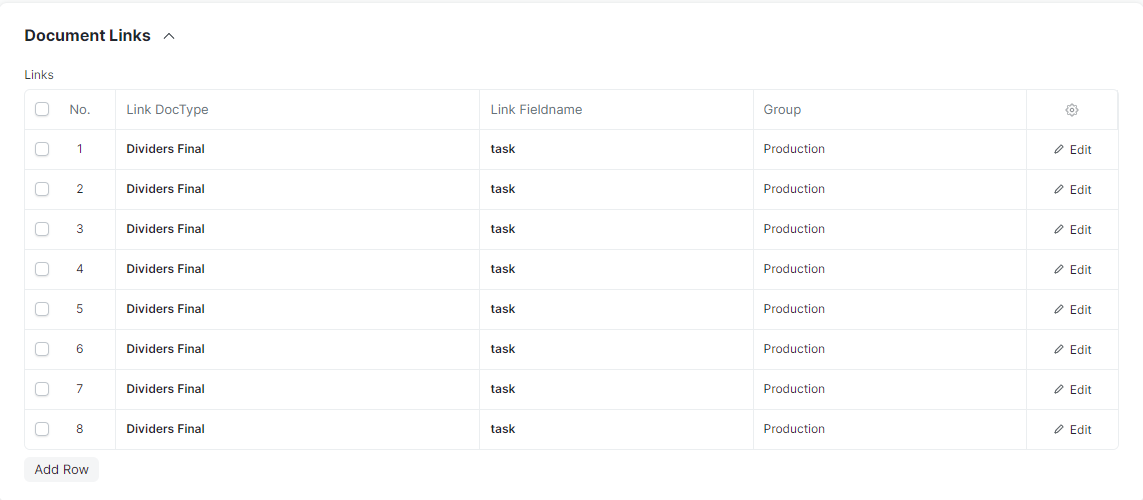1143x500 pixels.
Task: Click Edit on row 4
Action: (x=1072, y=270)
